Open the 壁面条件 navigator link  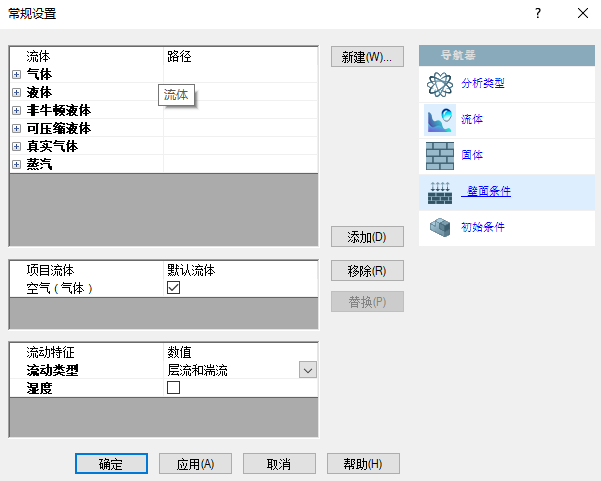[486, 191]
